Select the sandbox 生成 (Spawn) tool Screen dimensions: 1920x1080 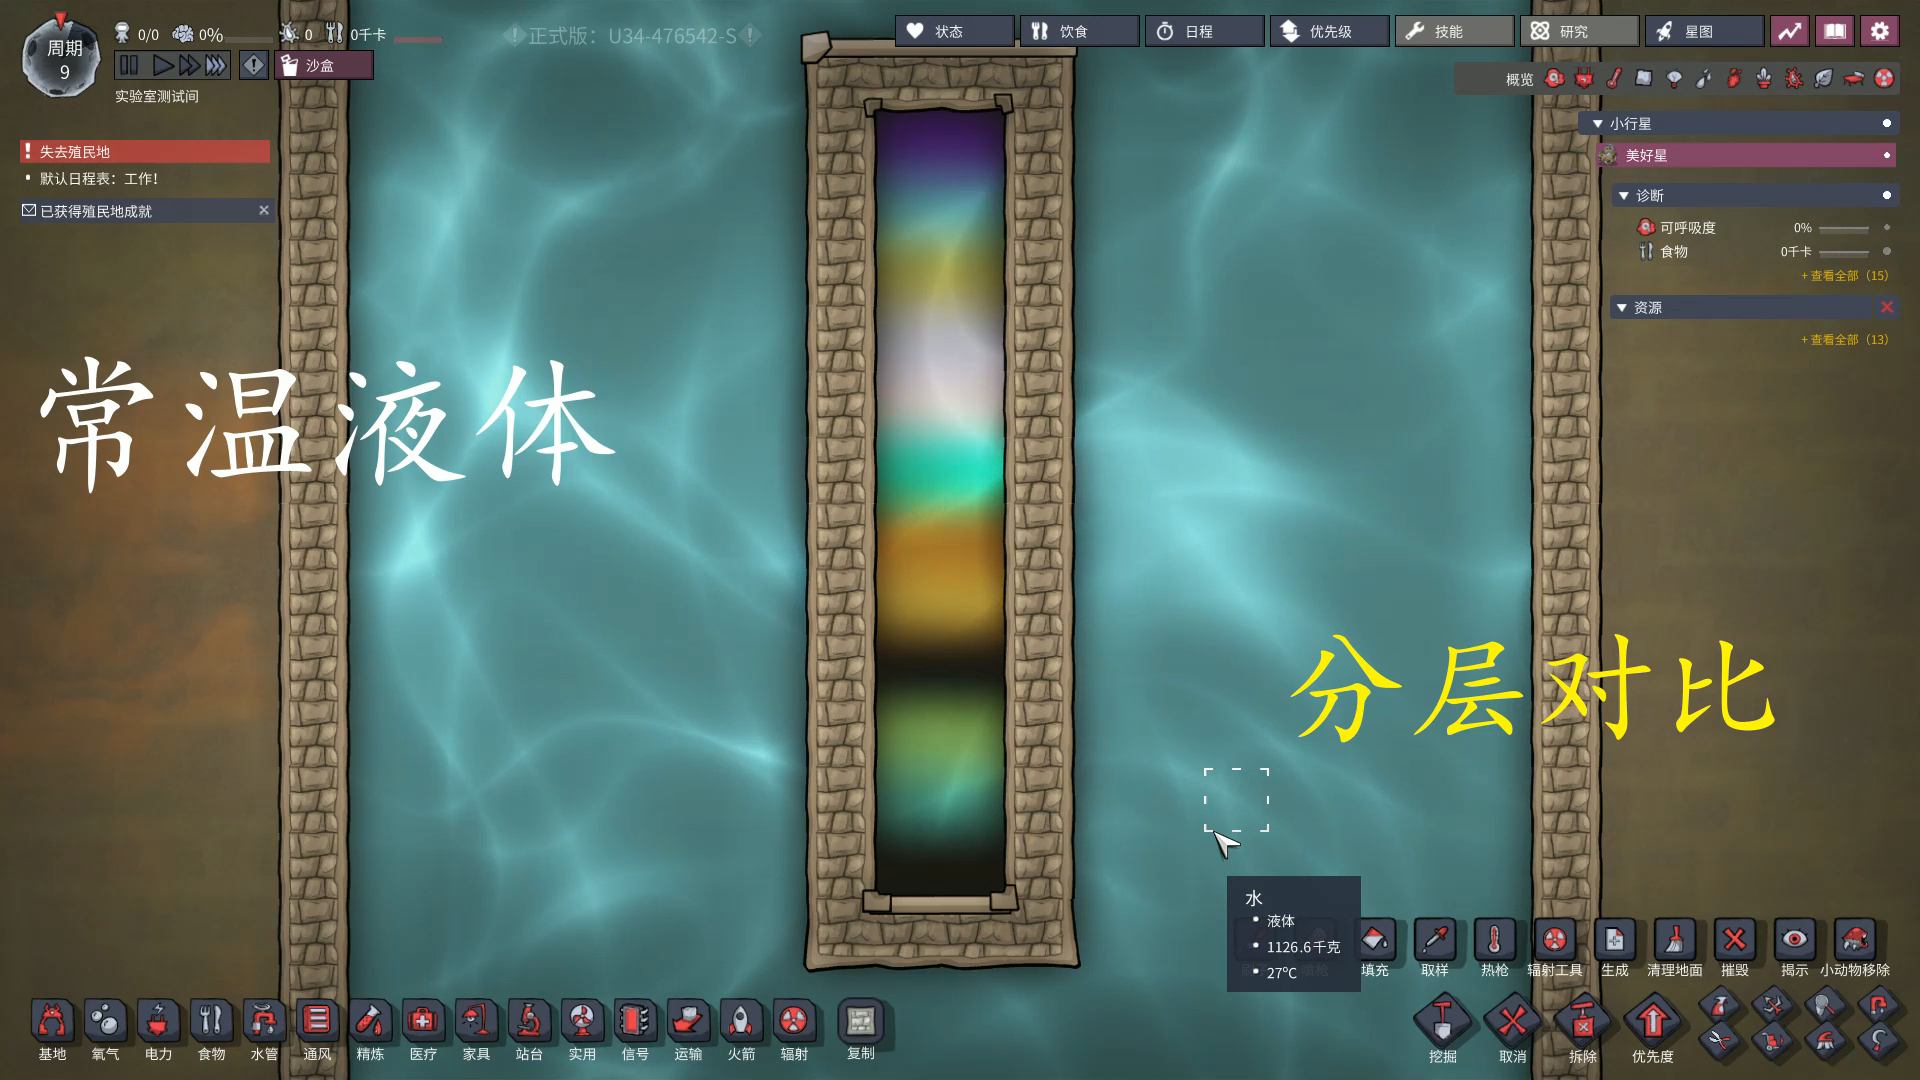coord(1615,940)
